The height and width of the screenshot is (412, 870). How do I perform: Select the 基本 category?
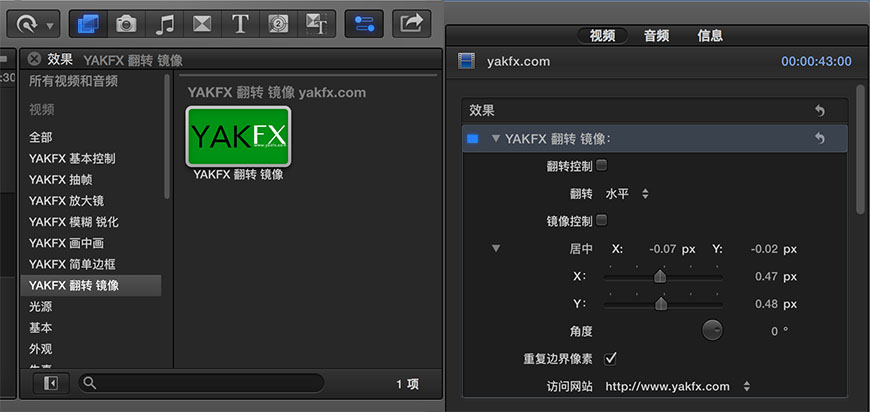click(41, 328)
